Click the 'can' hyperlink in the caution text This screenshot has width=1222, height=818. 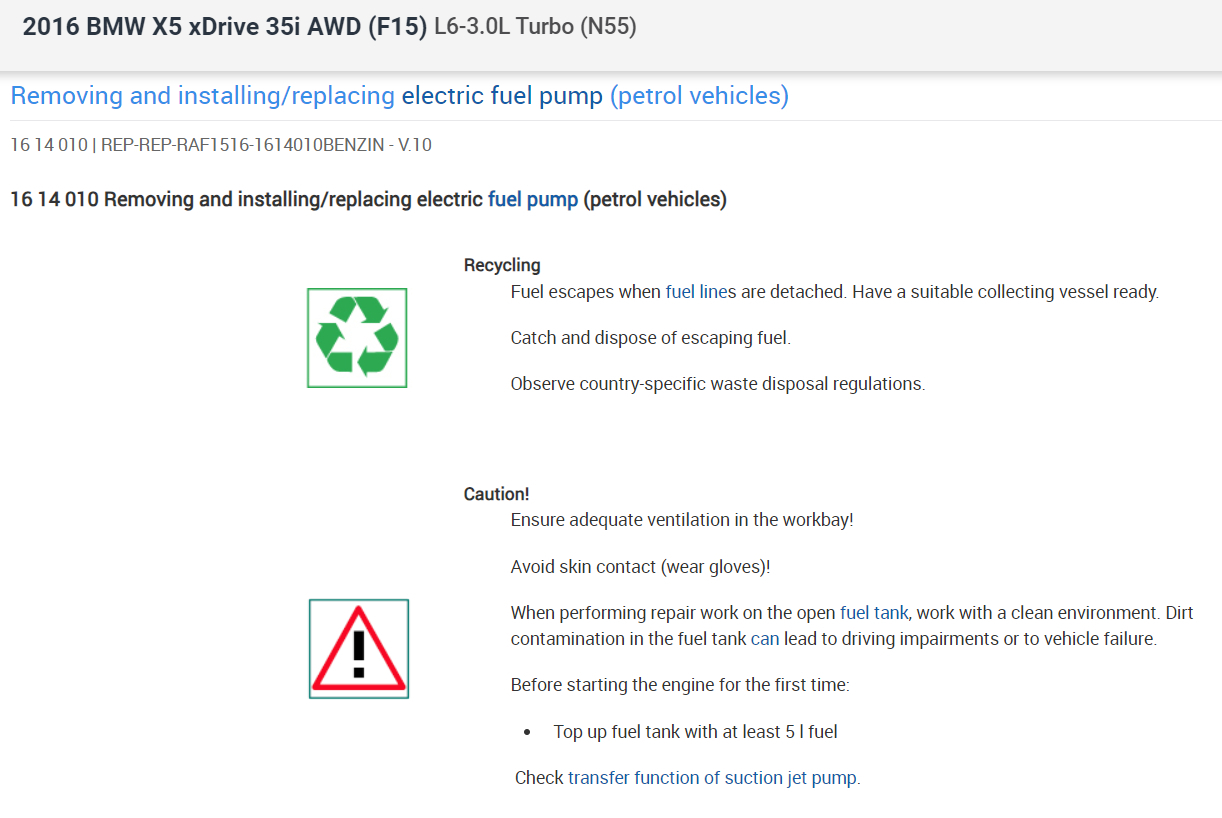[x=764, y=639]
